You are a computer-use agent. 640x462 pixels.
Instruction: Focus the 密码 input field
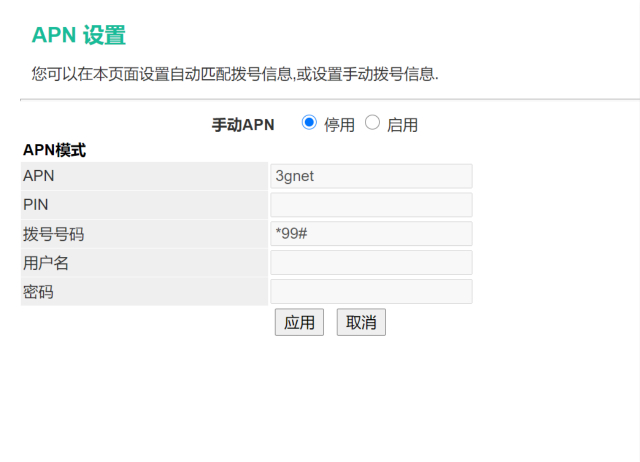(371, 292)
